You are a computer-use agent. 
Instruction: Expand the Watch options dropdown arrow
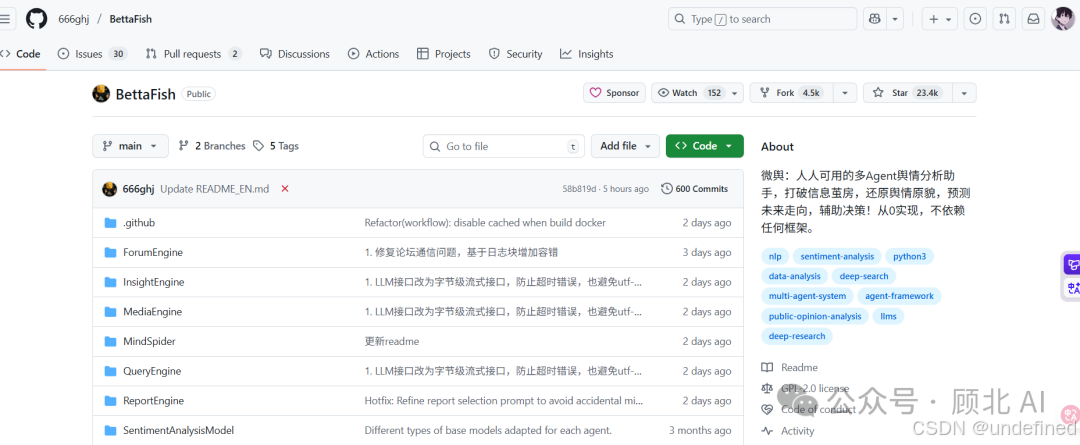735,93
